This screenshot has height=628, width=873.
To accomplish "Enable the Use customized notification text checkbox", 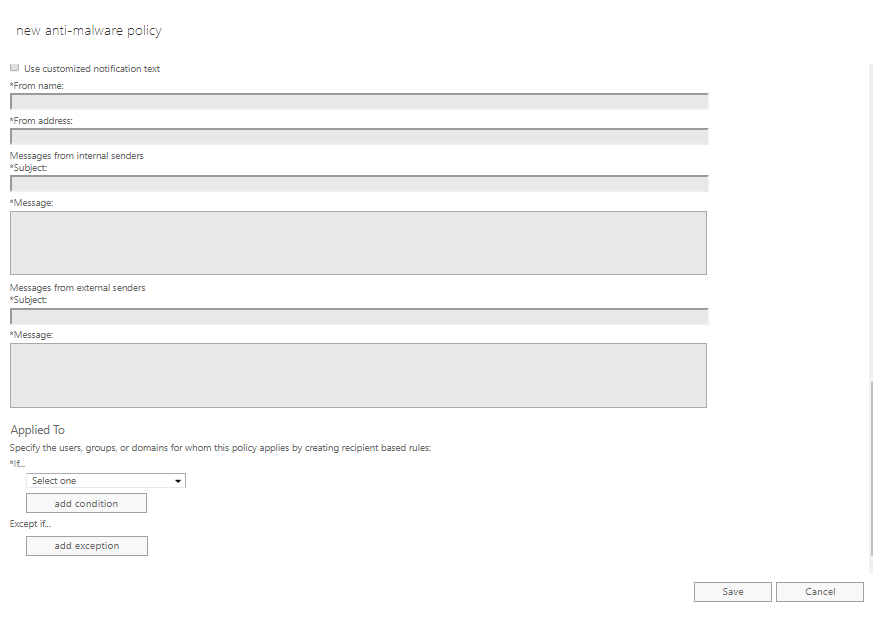I will pos(14,68).
